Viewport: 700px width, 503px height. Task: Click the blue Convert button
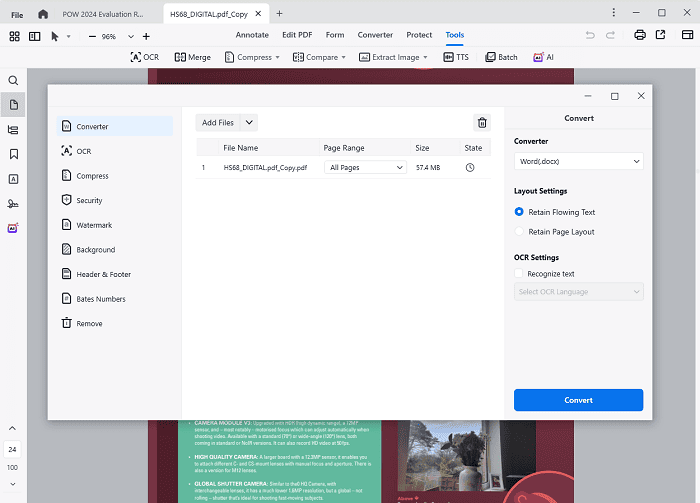pyautogui.click(x=578, y=400)
